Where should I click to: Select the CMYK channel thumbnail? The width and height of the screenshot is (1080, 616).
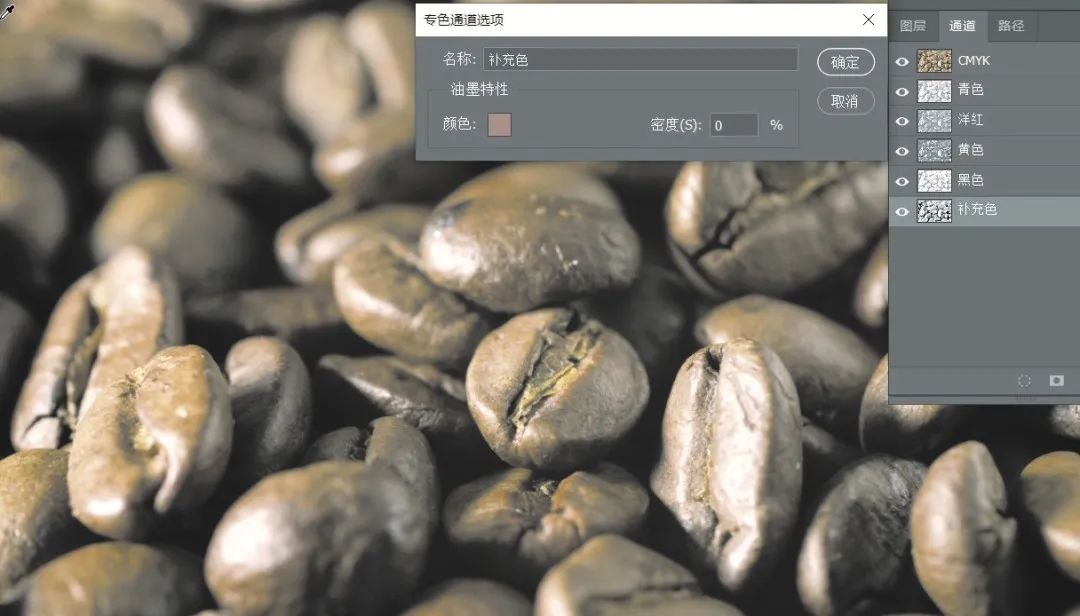(934, 61)
